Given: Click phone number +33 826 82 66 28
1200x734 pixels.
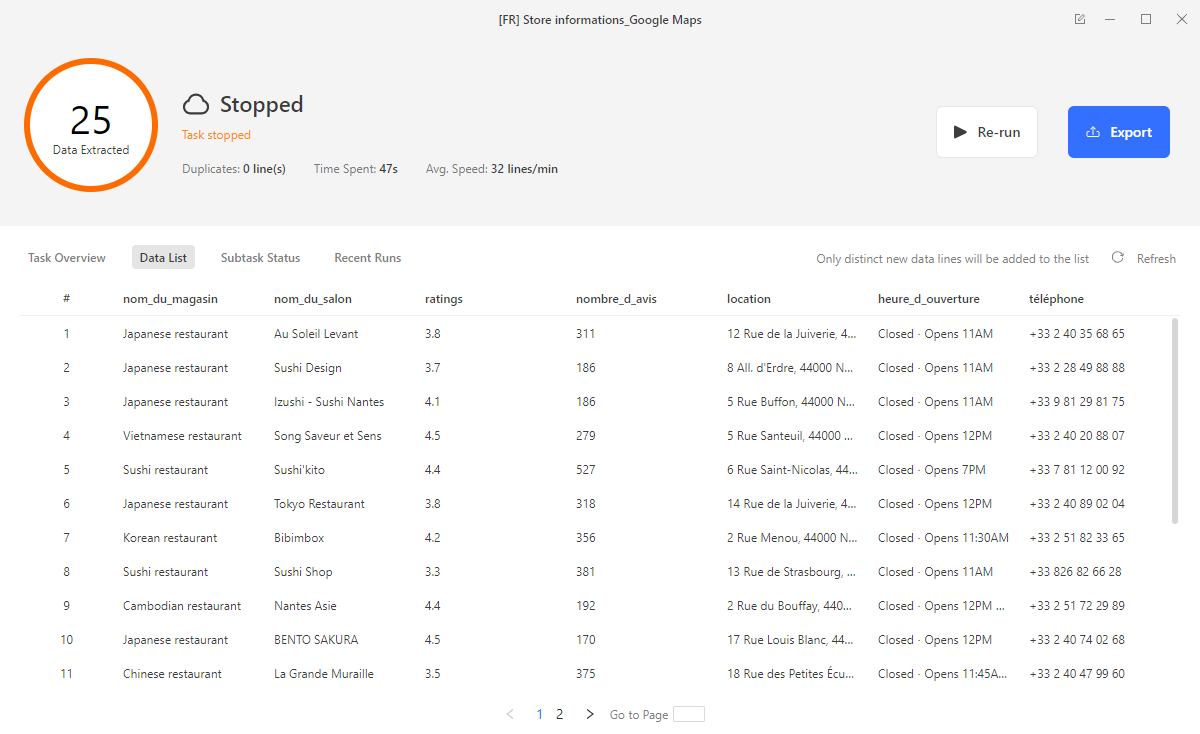Looking at the screenshot, I should [1075, 572].
